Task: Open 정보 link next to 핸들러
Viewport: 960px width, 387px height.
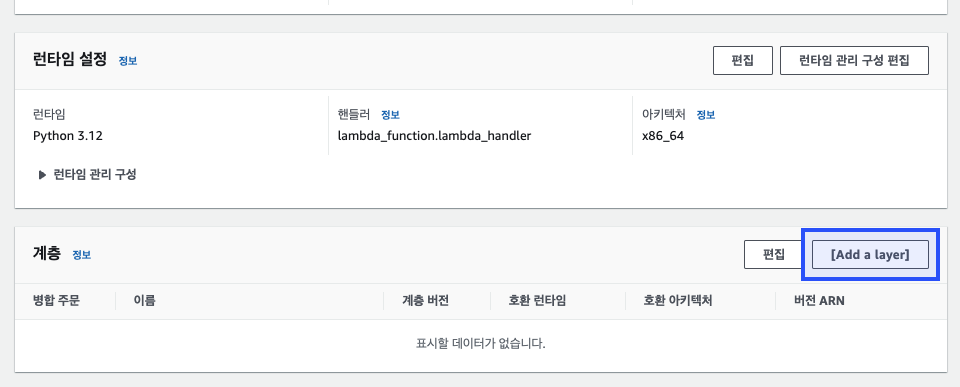Action: [x=390, y=115]
